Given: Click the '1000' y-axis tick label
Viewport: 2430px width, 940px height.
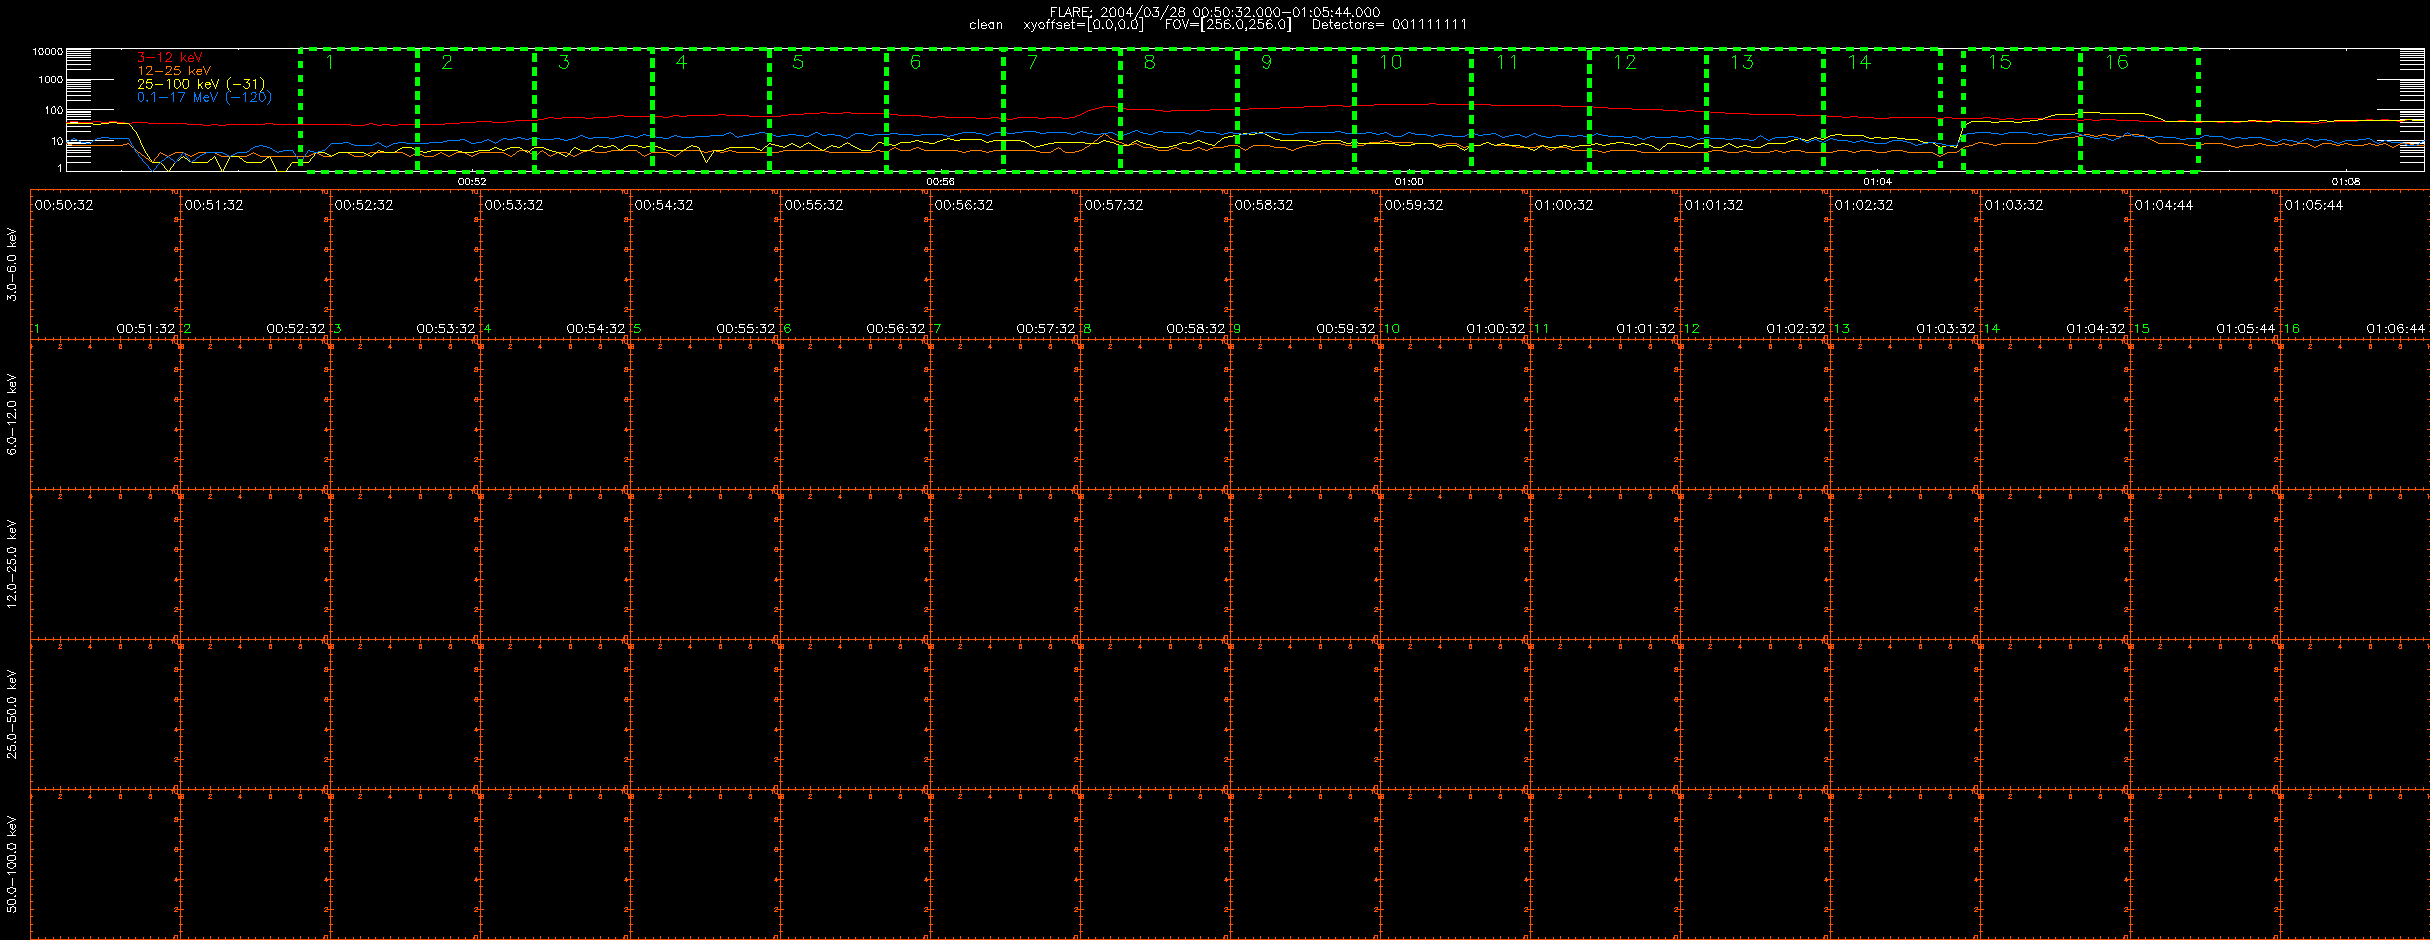Looking at the screenshot, I should 50,80.
